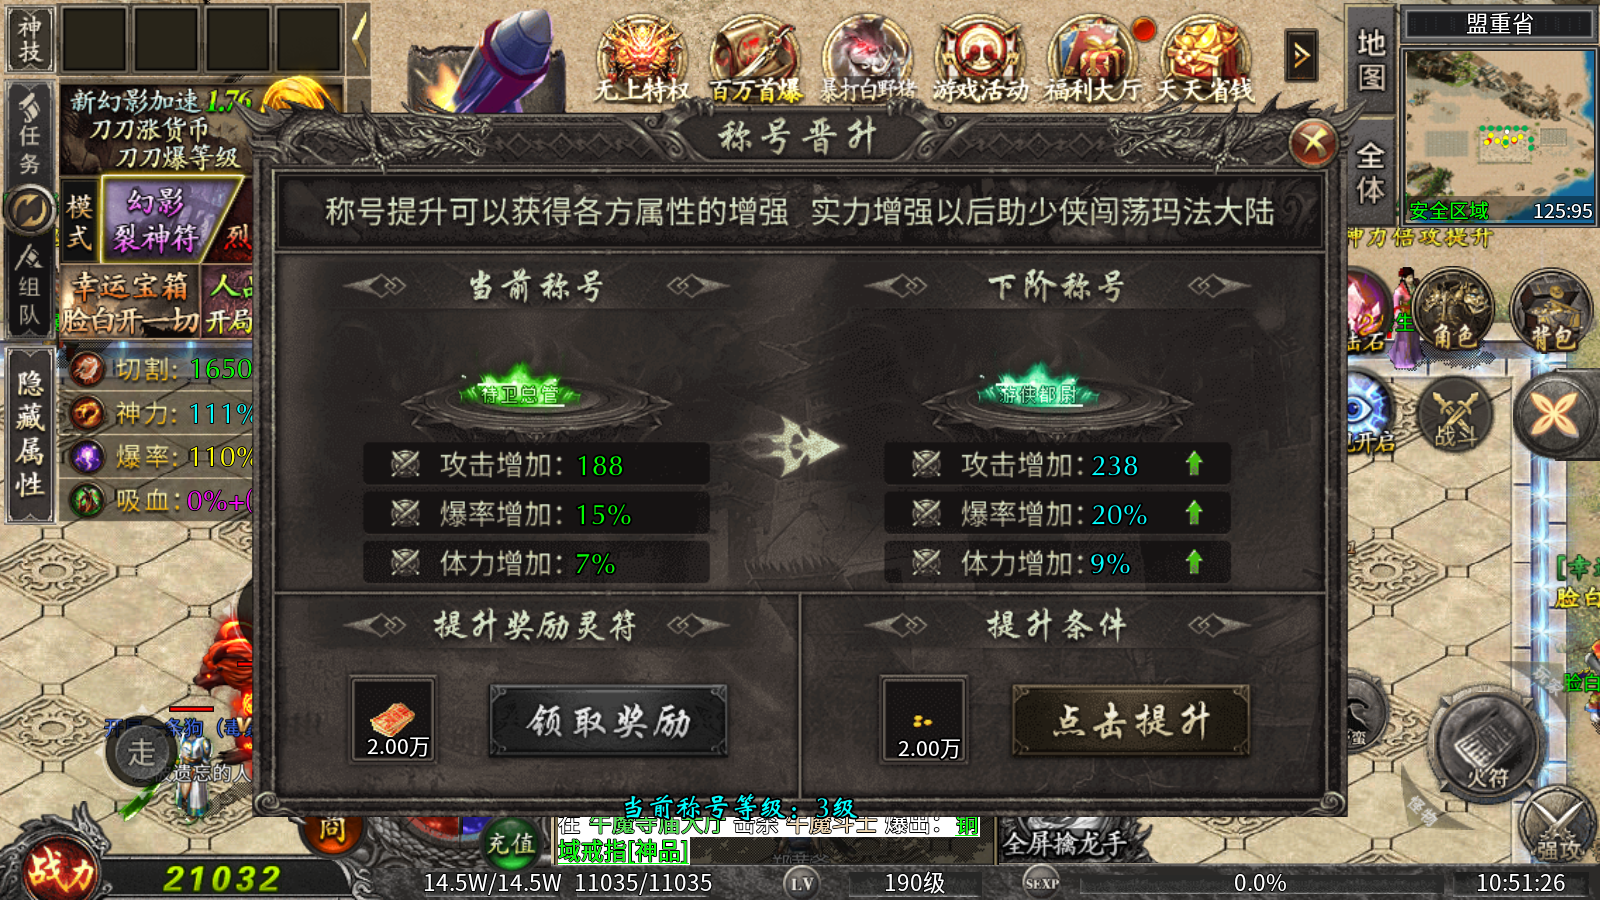Open the 角色 character icon
The height and width of the screenshot is (900, 1600).
tap(1453, 312)
